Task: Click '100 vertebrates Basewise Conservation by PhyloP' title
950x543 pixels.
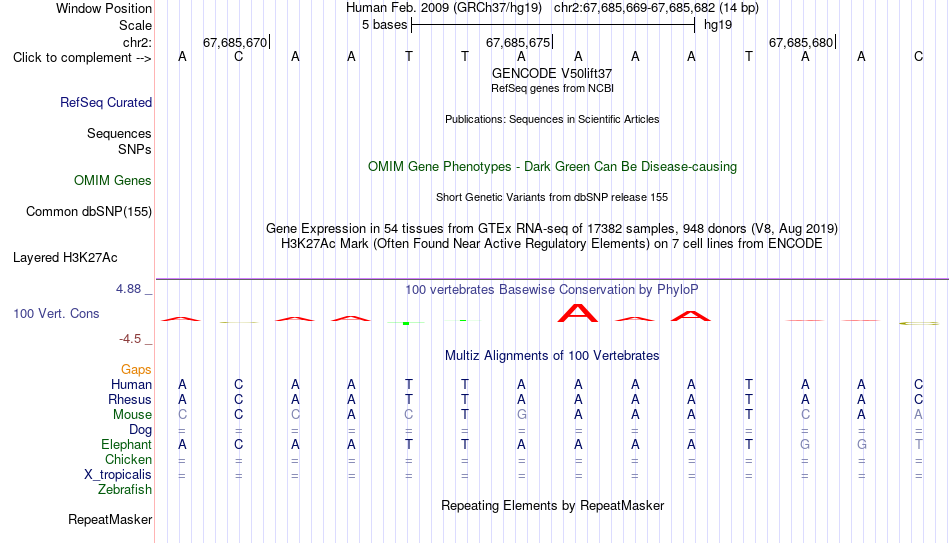Action: point(552,290)
